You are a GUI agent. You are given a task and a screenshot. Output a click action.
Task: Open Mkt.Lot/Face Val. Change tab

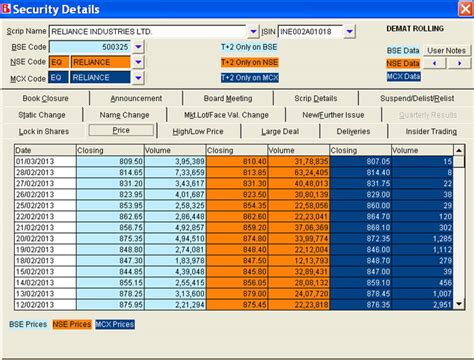tap(226, 115)
